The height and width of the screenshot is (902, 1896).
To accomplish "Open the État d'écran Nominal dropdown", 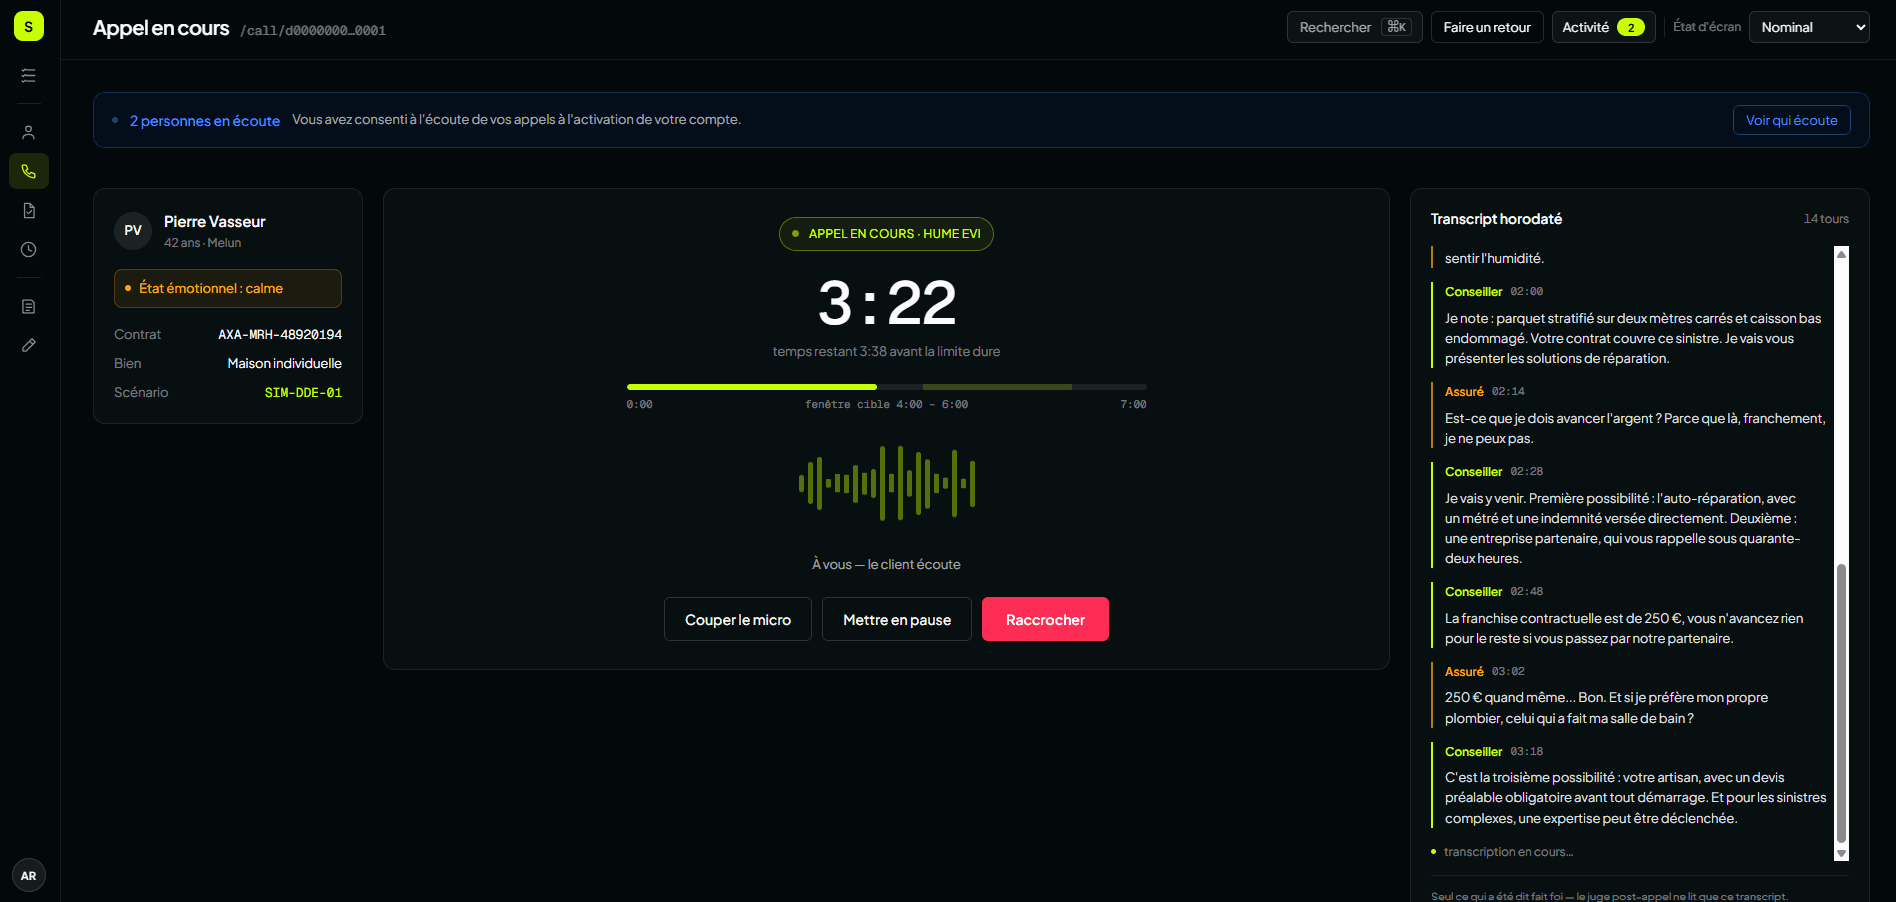I will [1809, 27].
